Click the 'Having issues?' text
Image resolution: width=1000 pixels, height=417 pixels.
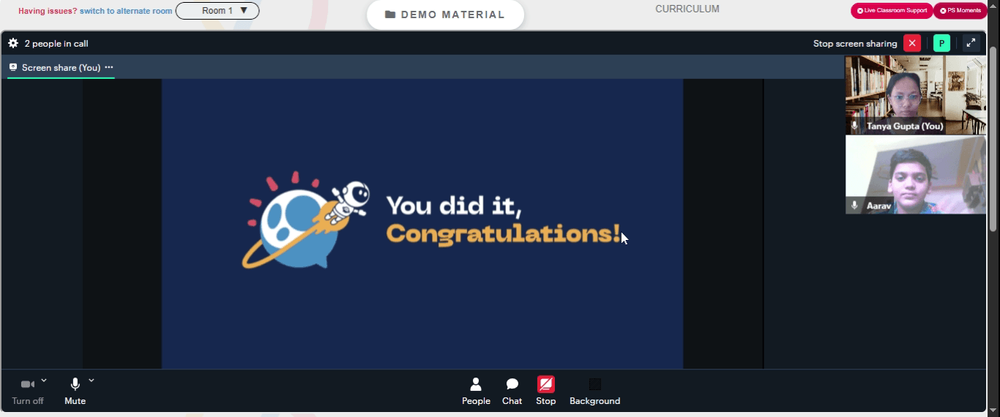pyautogui.click(x=48, y=11)
